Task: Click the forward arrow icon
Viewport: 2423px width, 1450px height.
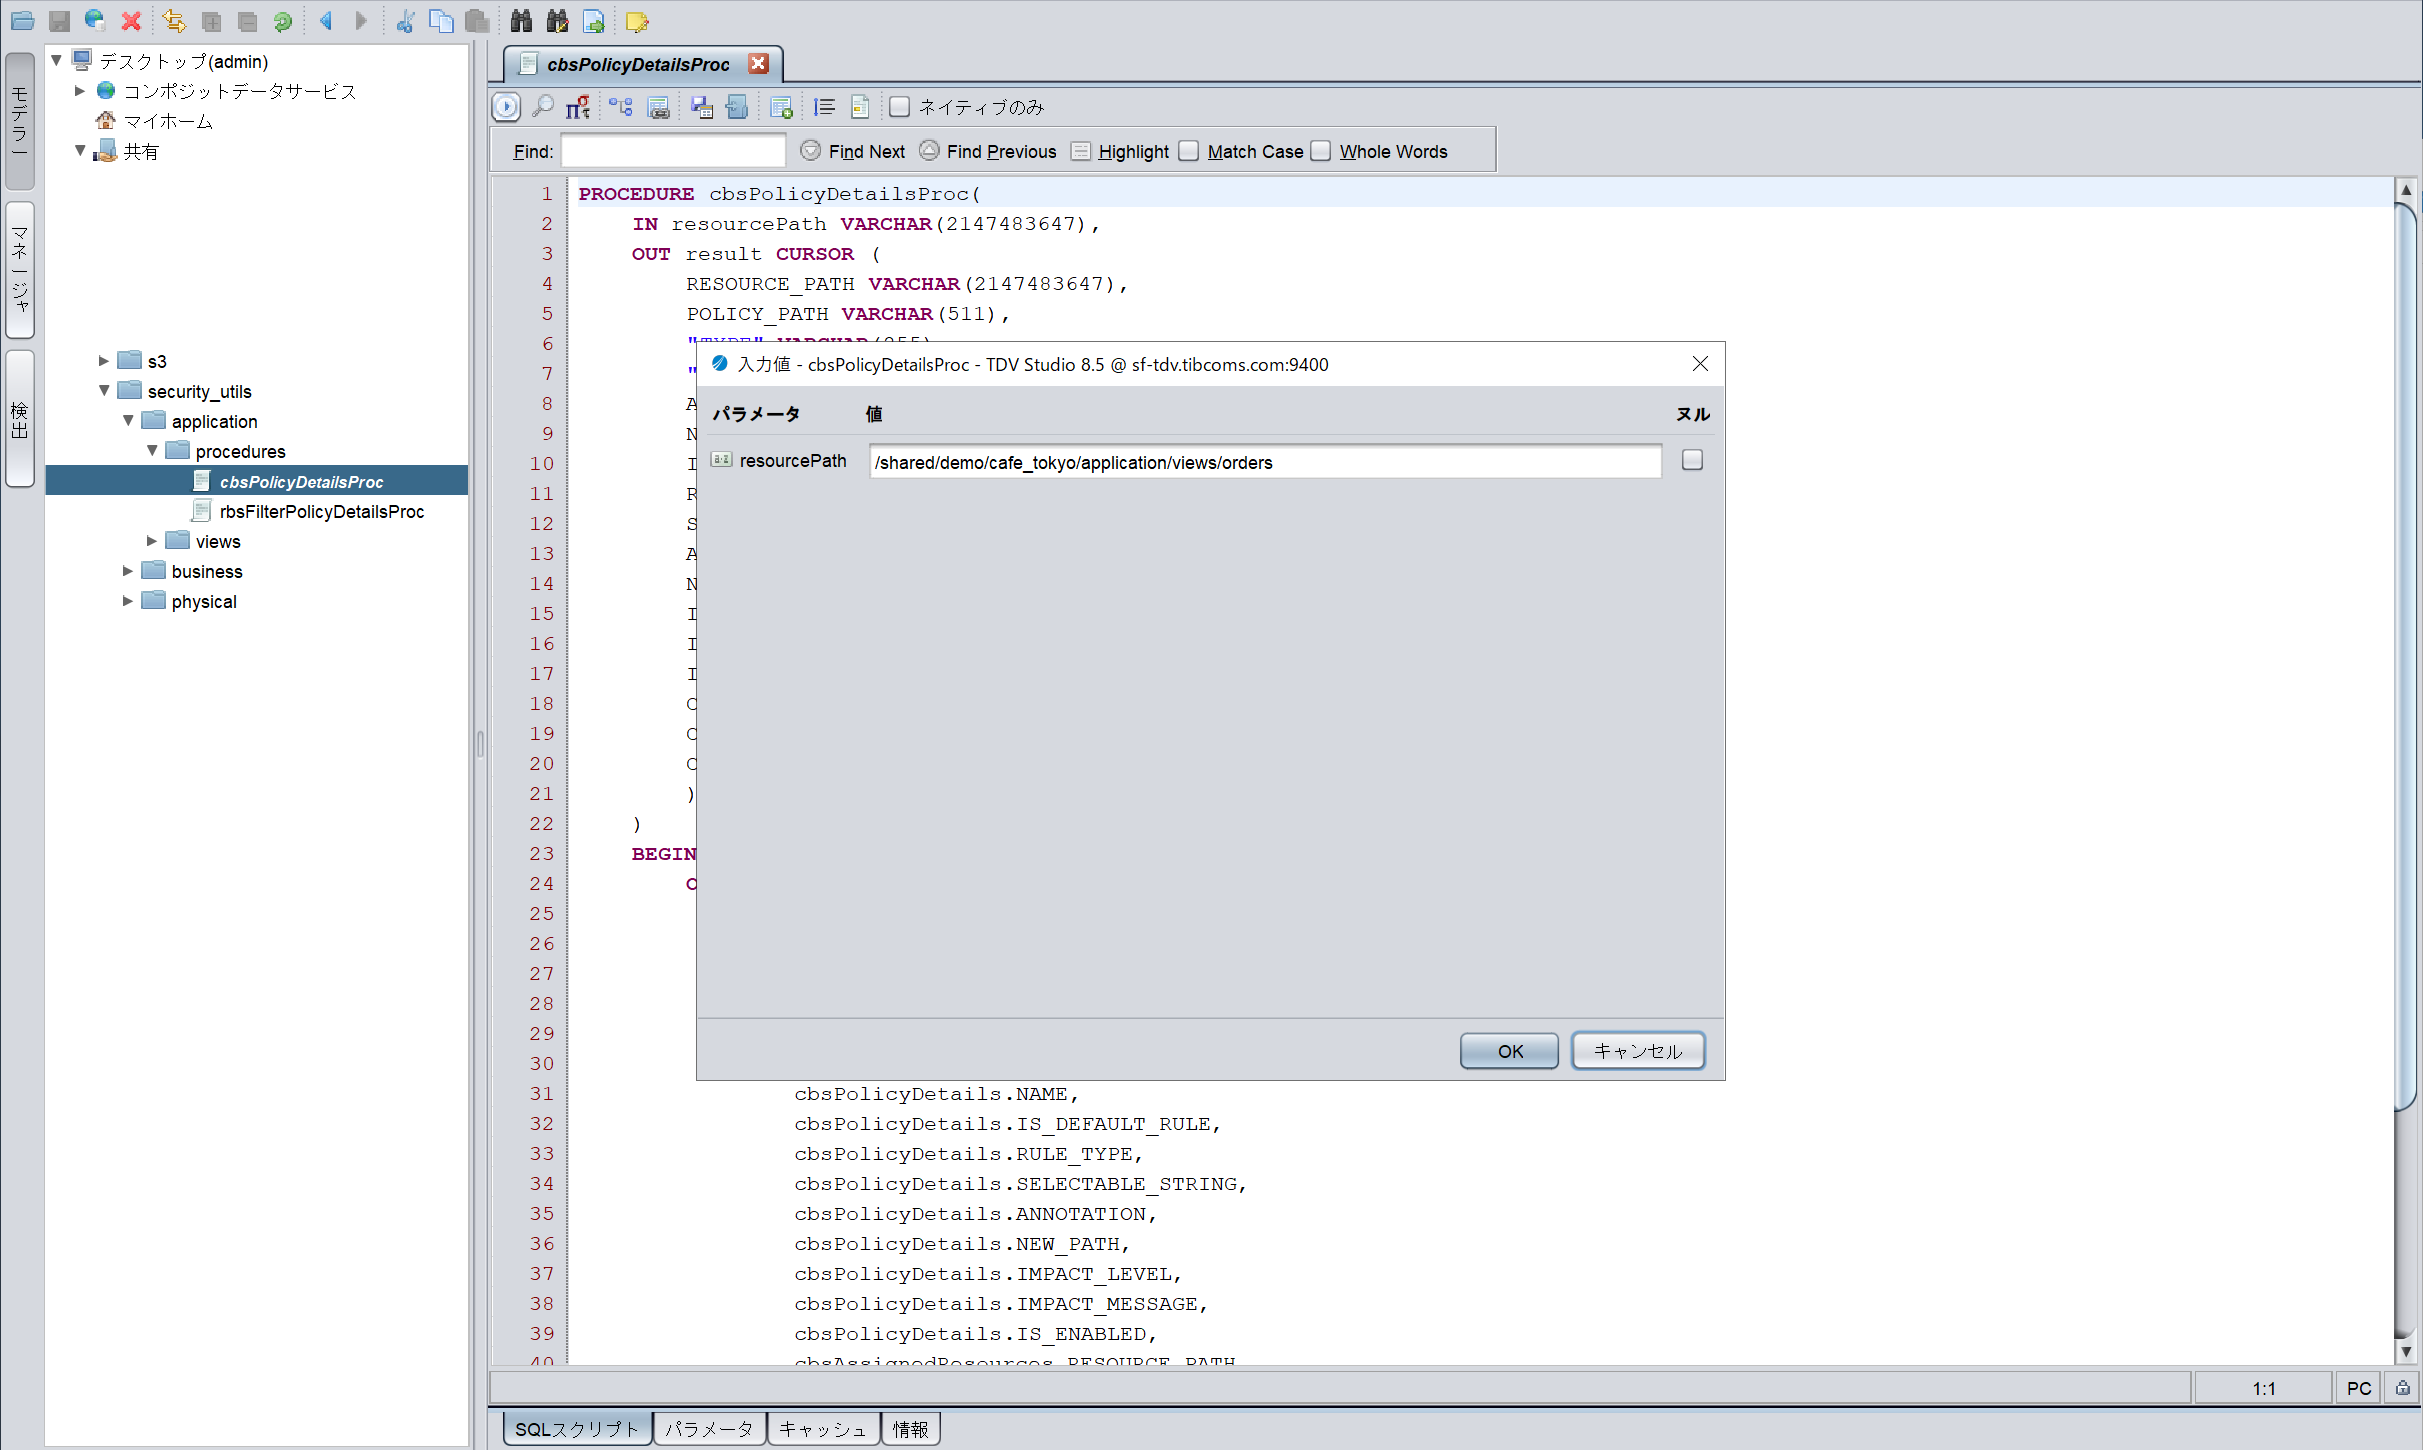Action: pos(361,20)
